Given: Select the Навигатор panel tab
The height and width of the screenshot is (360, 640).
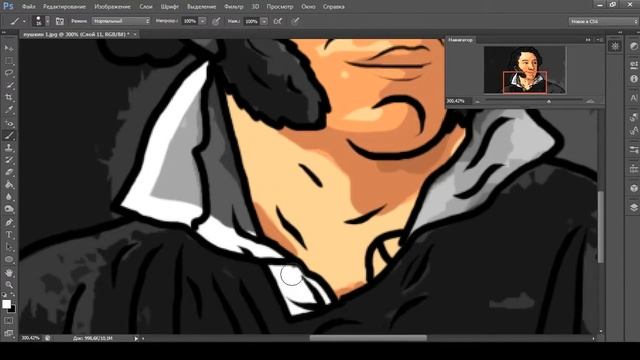Looking at the screenshot, I should click(x=460, y=40).
